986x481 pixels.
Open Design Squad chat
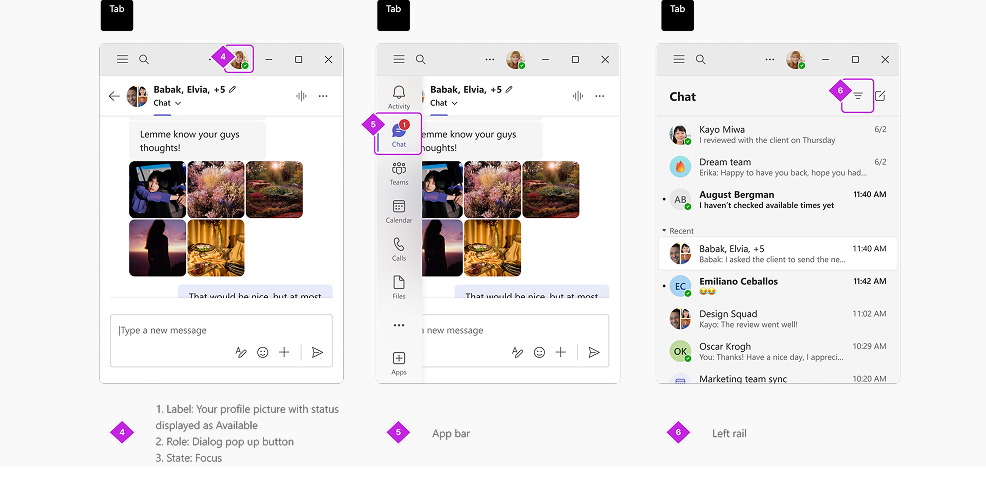pos(778,319)
